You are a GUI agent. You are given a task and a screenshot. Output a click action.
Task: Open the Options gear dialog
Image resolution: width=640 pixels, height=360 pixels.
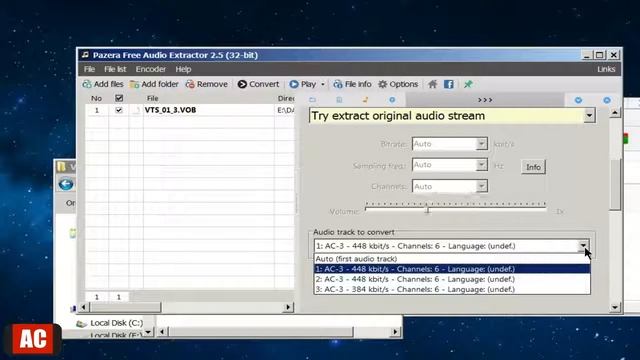398,84
